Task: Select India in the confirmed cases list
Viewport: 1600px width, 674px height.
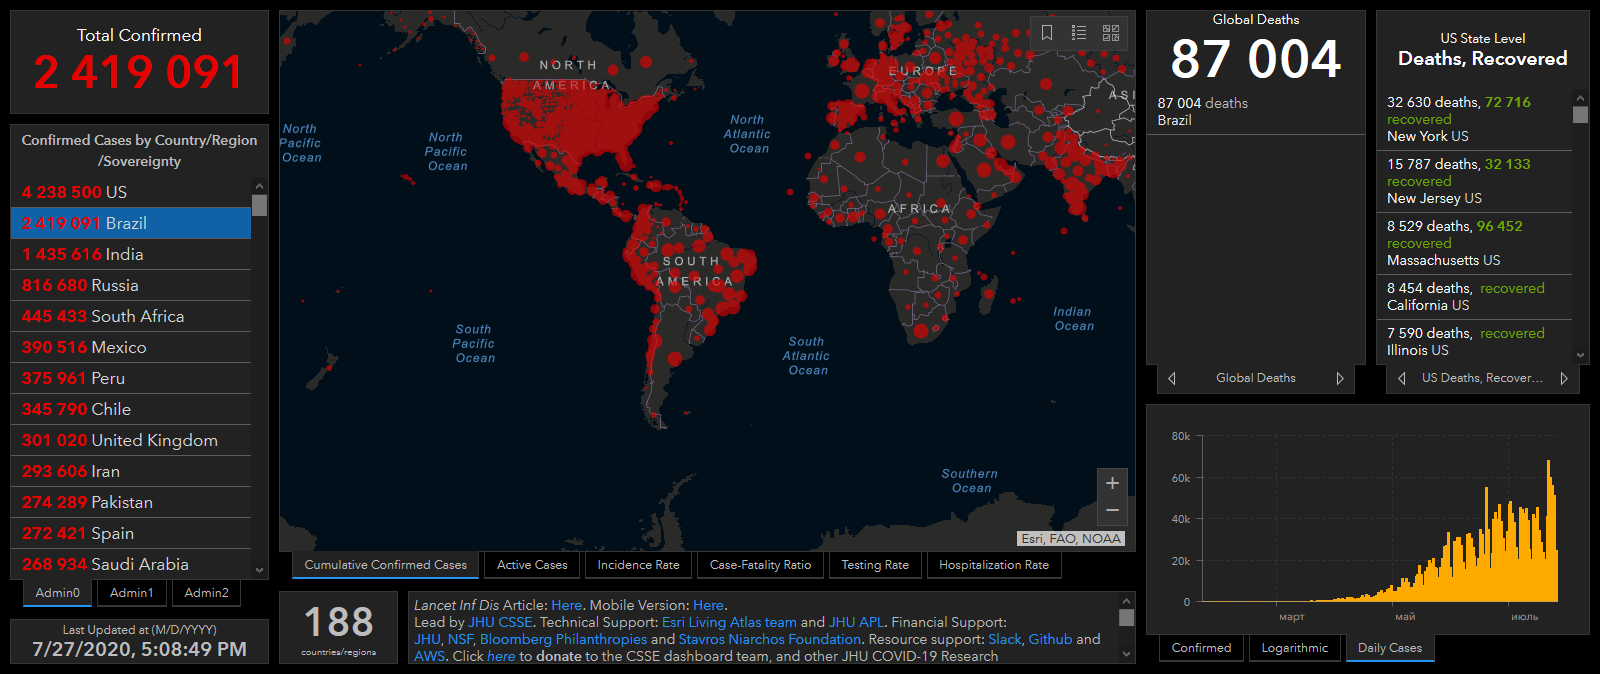Action: pyautogui.click(x=130, y=254)
